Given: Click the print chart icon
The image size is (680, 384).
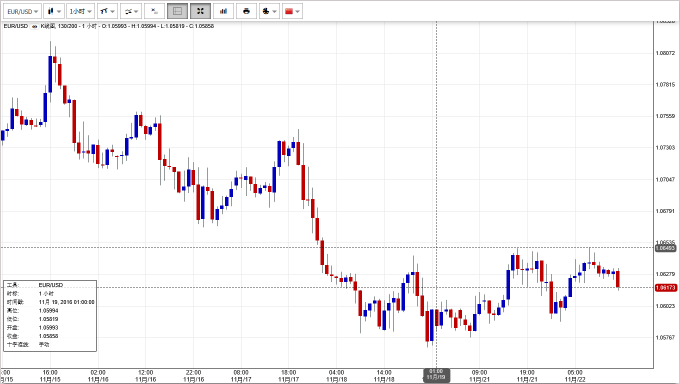Looking at the screenshot, I should click(x=246, y=11).
